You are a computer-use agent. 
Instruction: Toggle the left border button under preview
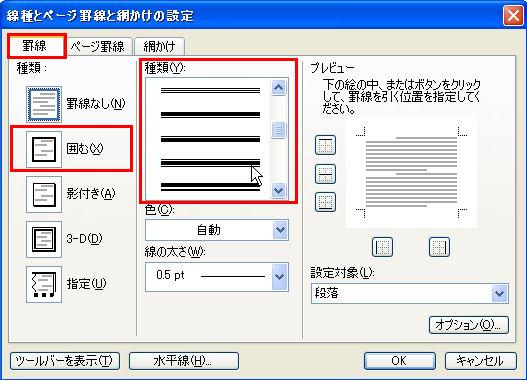tap(382, 247)
